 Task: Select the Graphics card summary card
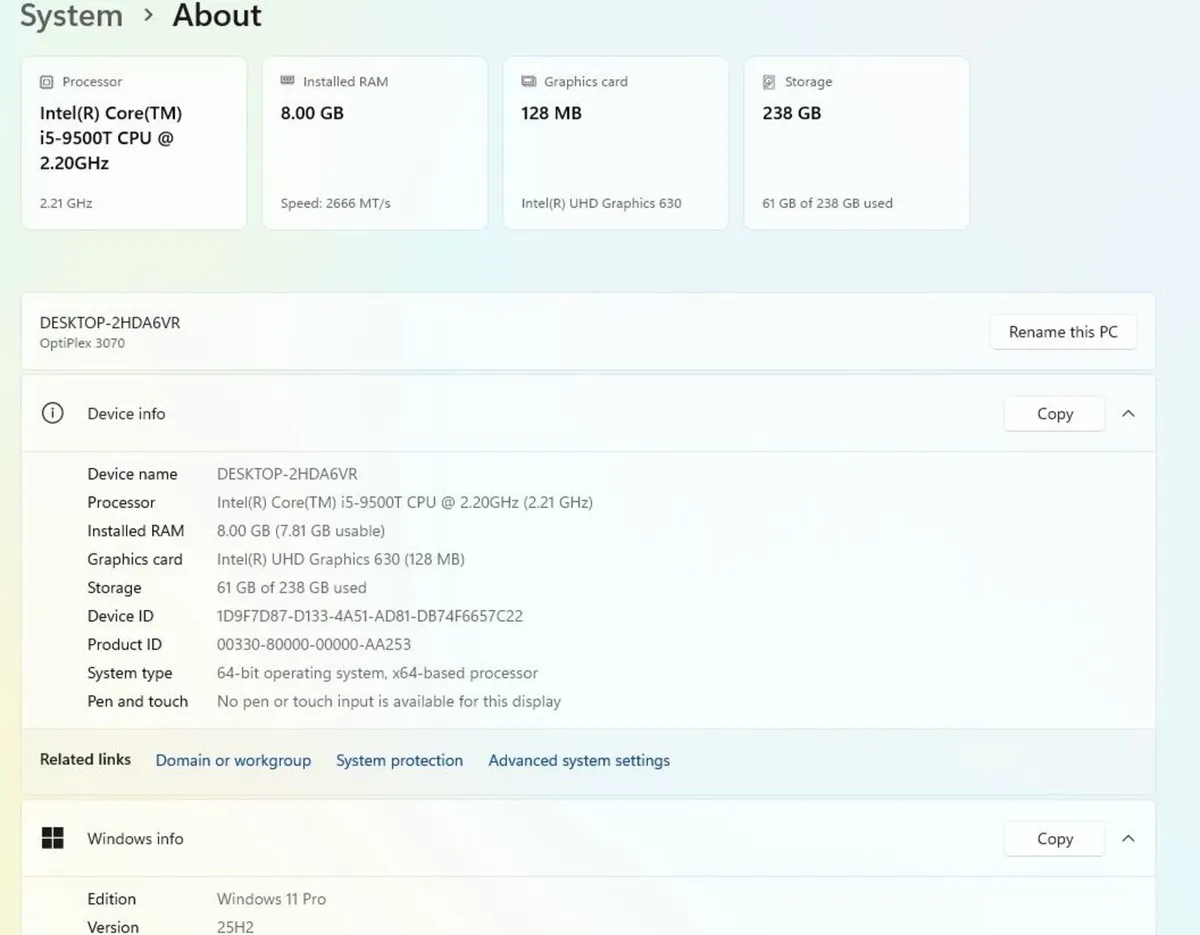[x=616, y=143]
